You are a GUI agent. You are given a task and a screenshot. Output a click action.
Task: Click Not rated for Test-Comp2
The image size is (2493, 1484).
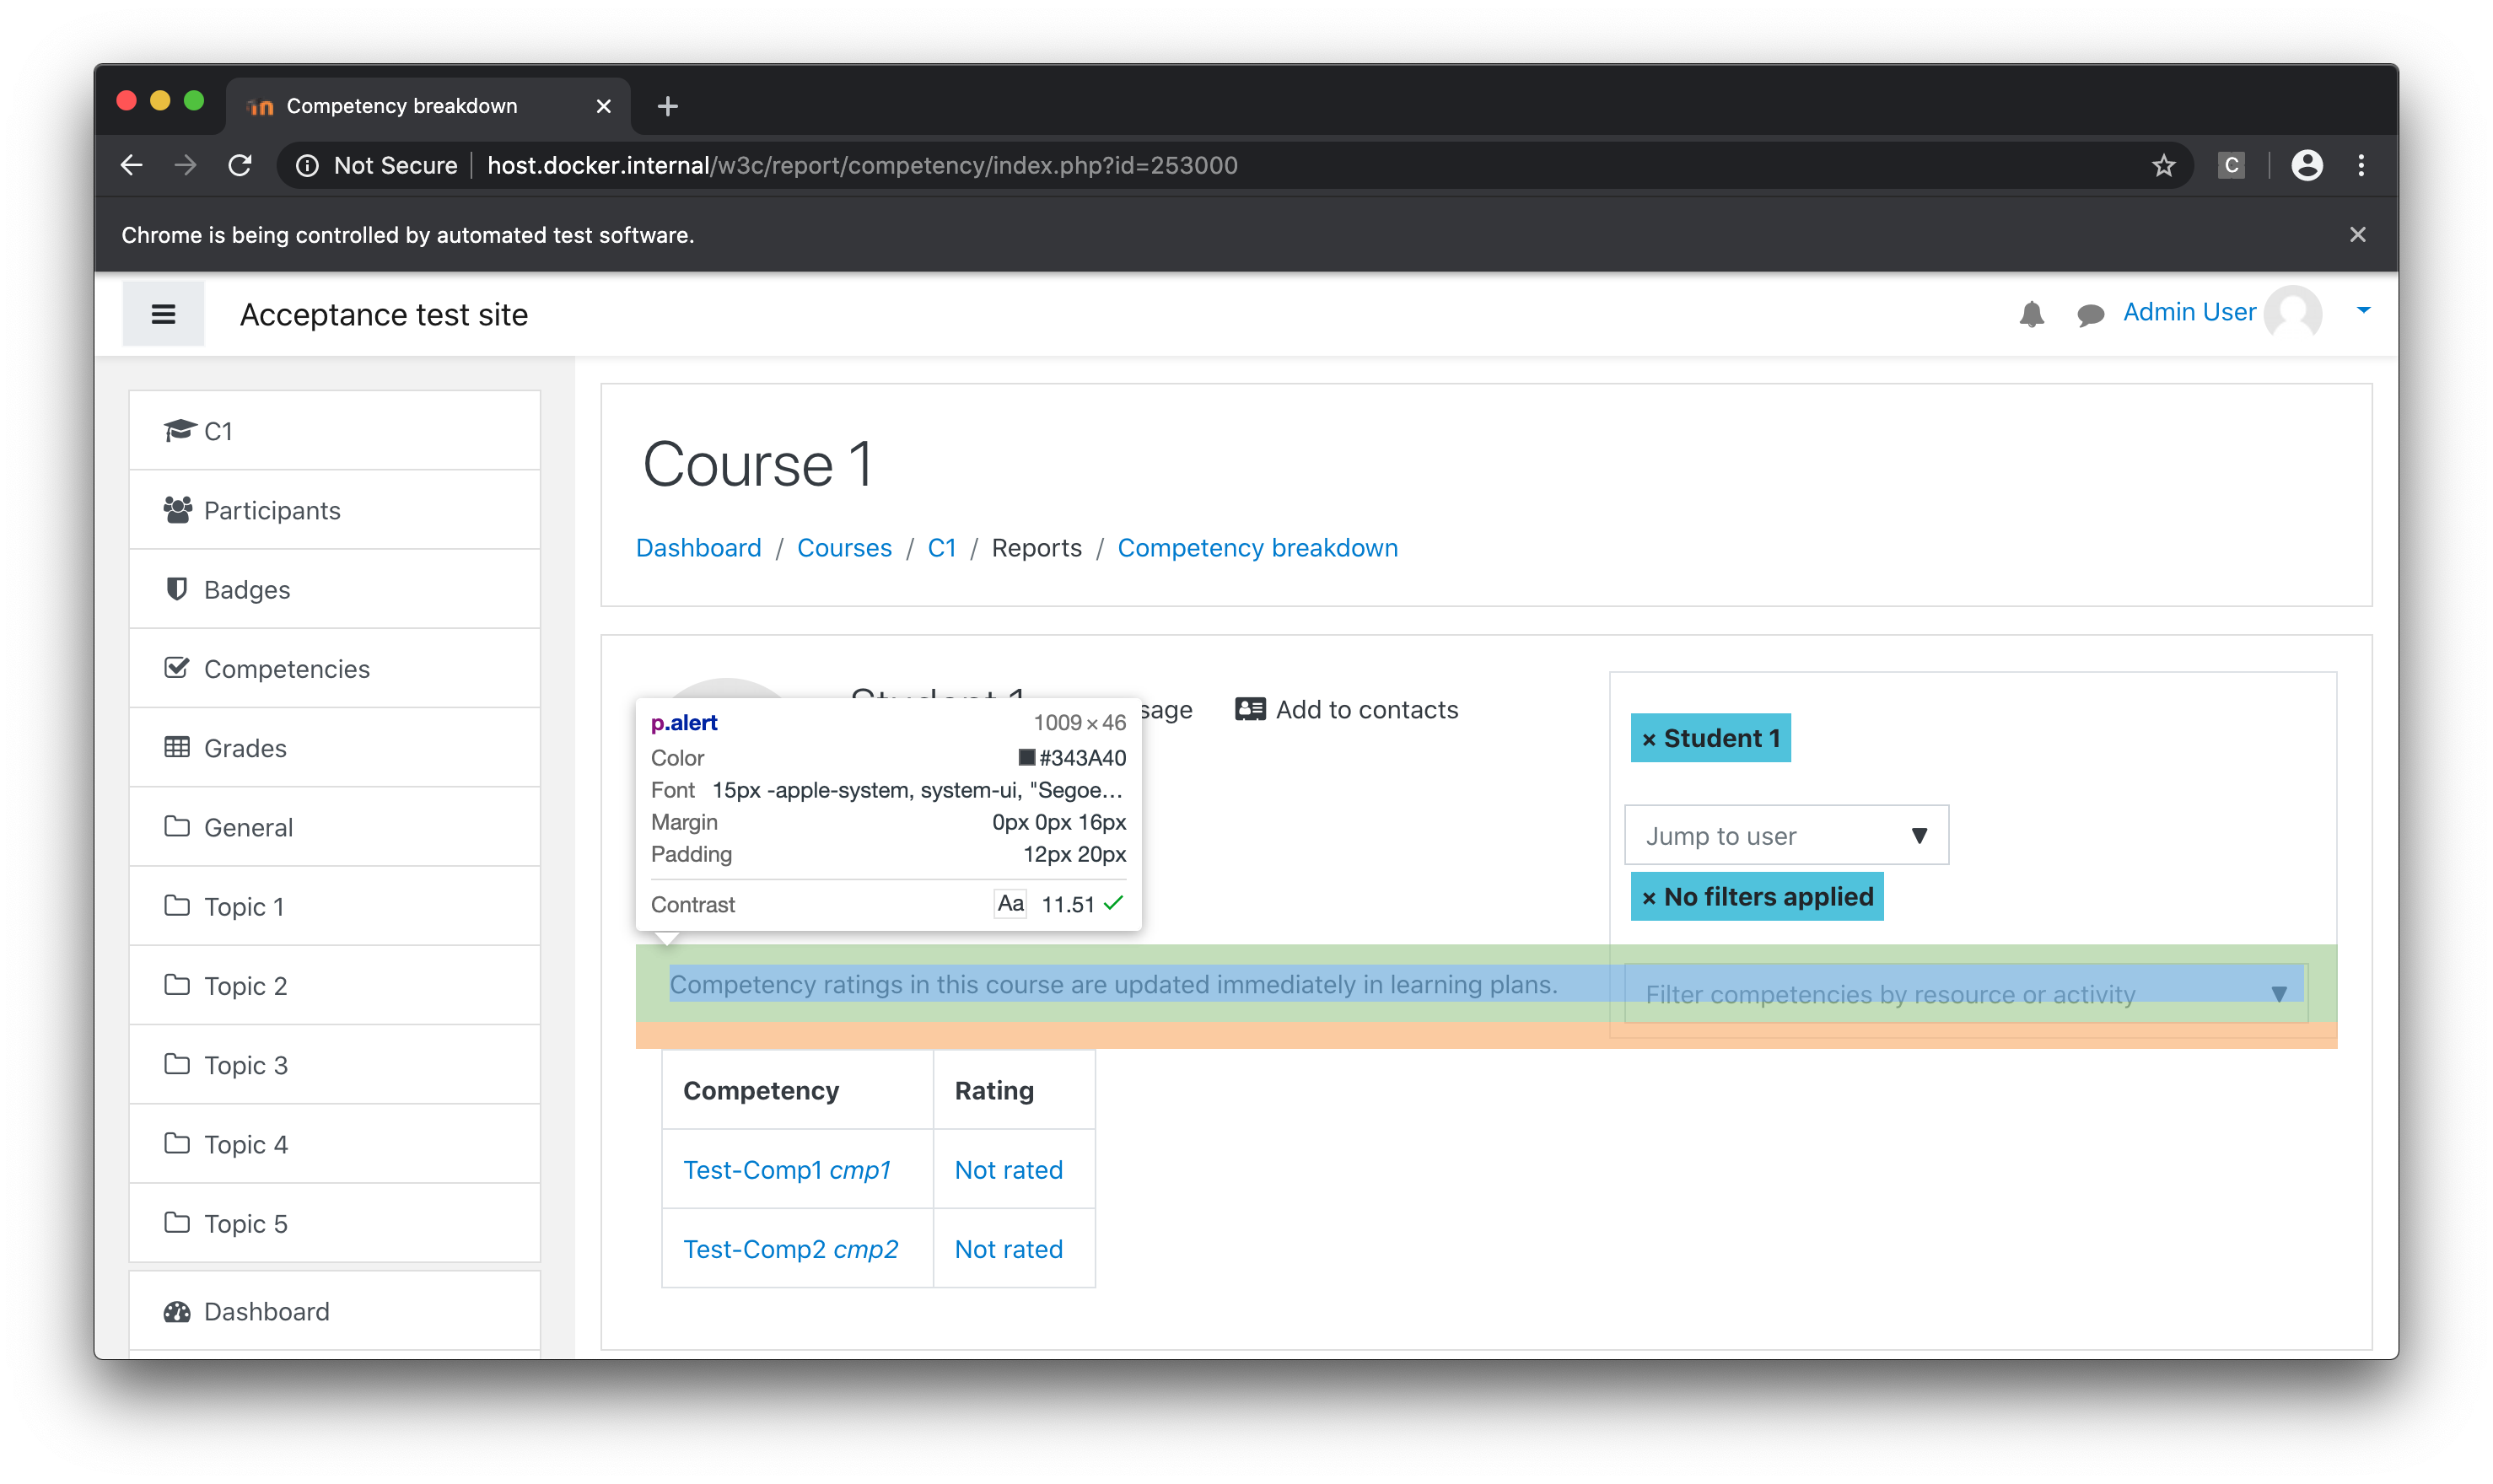click(x=1008, y=1249)
